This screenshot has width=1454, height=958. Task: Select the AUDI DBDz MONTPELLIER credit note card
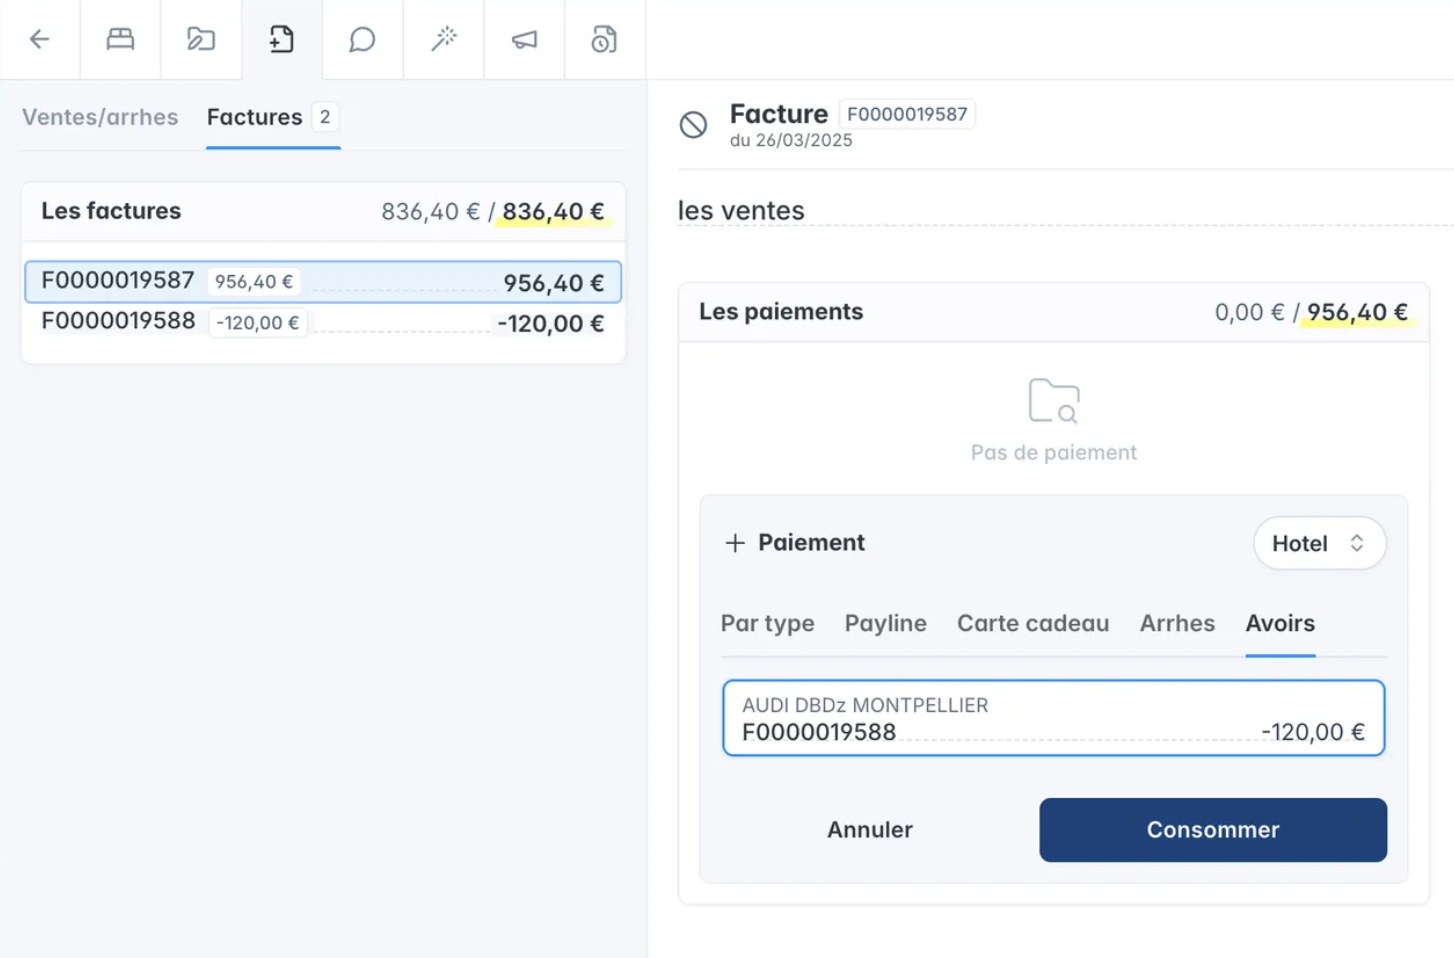coord(1054,718)
